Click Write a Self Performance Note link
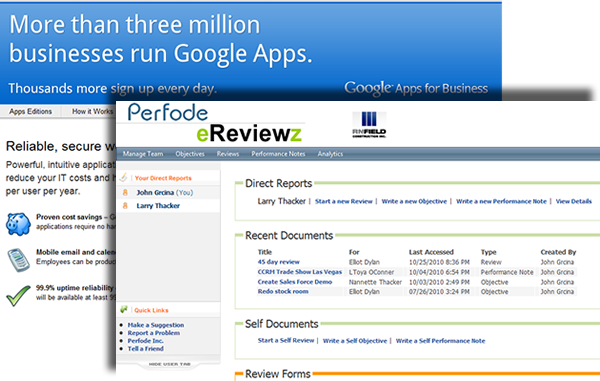The width and height of the screenshot is (600, 381). tap(440, 341)
